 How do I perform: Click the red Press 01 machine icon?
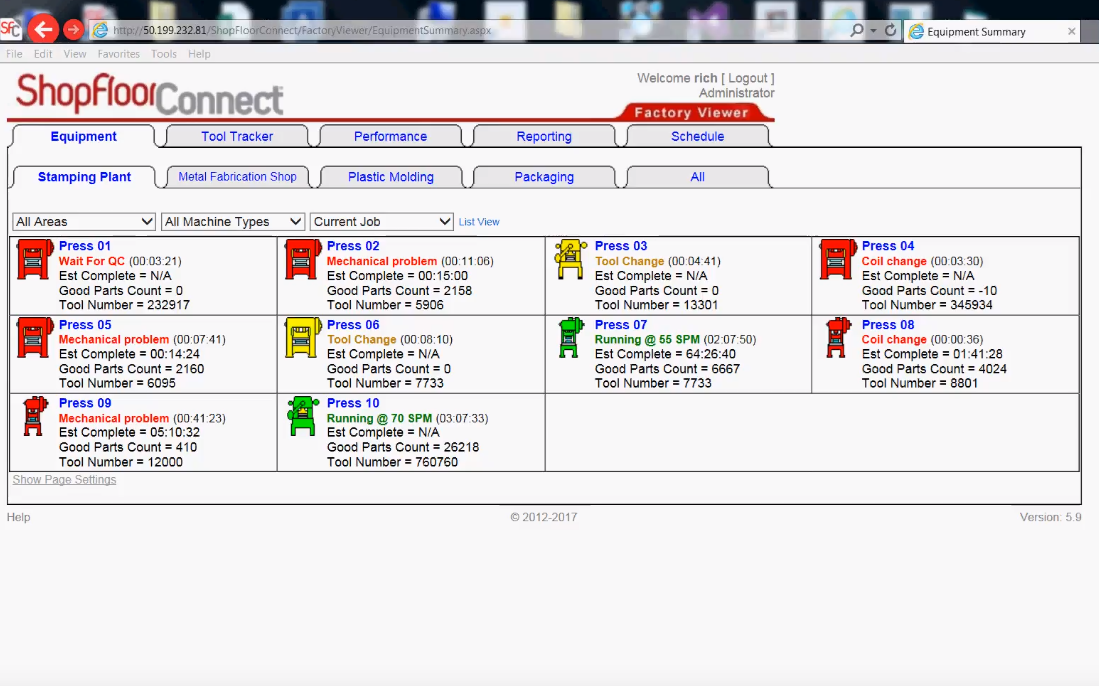pyautogui.click(x=34, y=260)
